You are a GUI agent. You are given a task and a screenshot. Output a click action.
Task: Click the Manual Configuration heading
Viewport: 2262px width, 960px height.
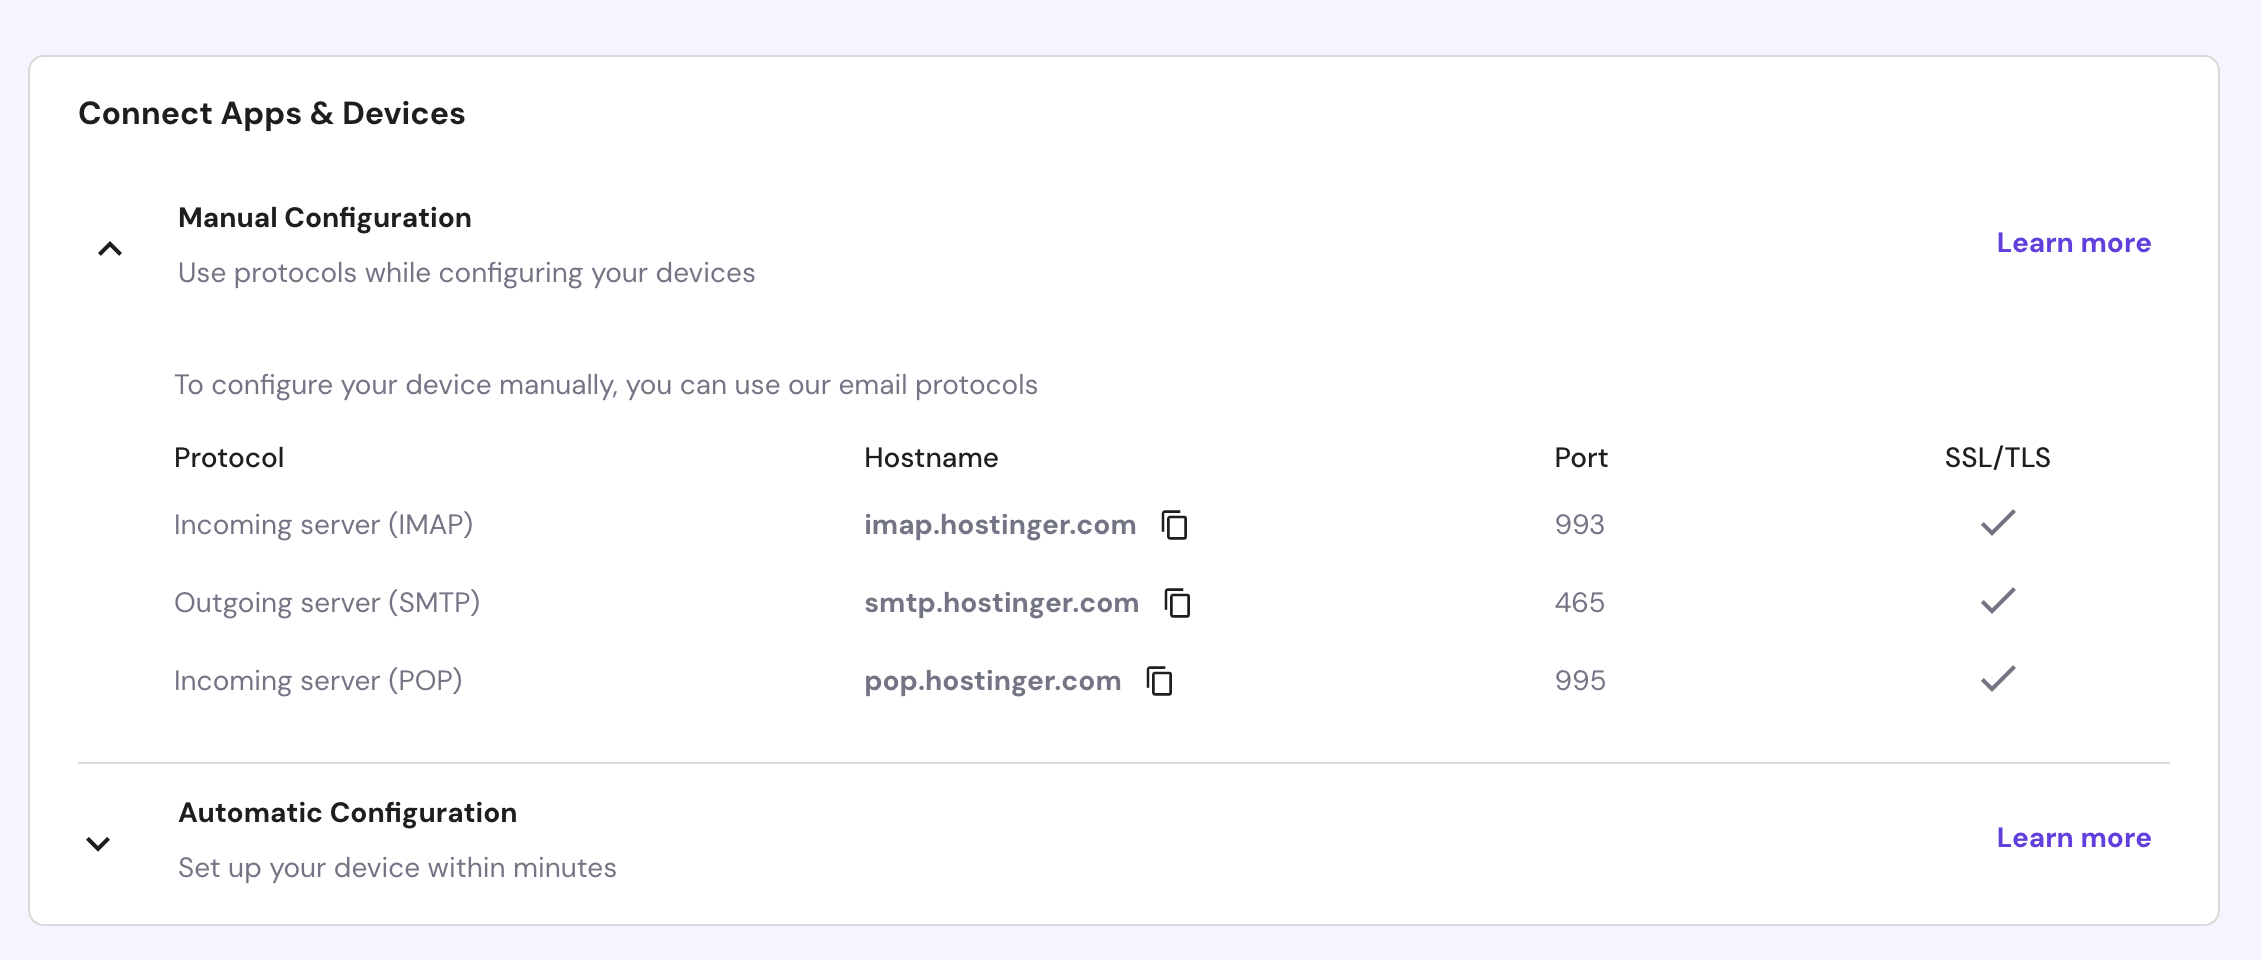[x=324, y=218]
